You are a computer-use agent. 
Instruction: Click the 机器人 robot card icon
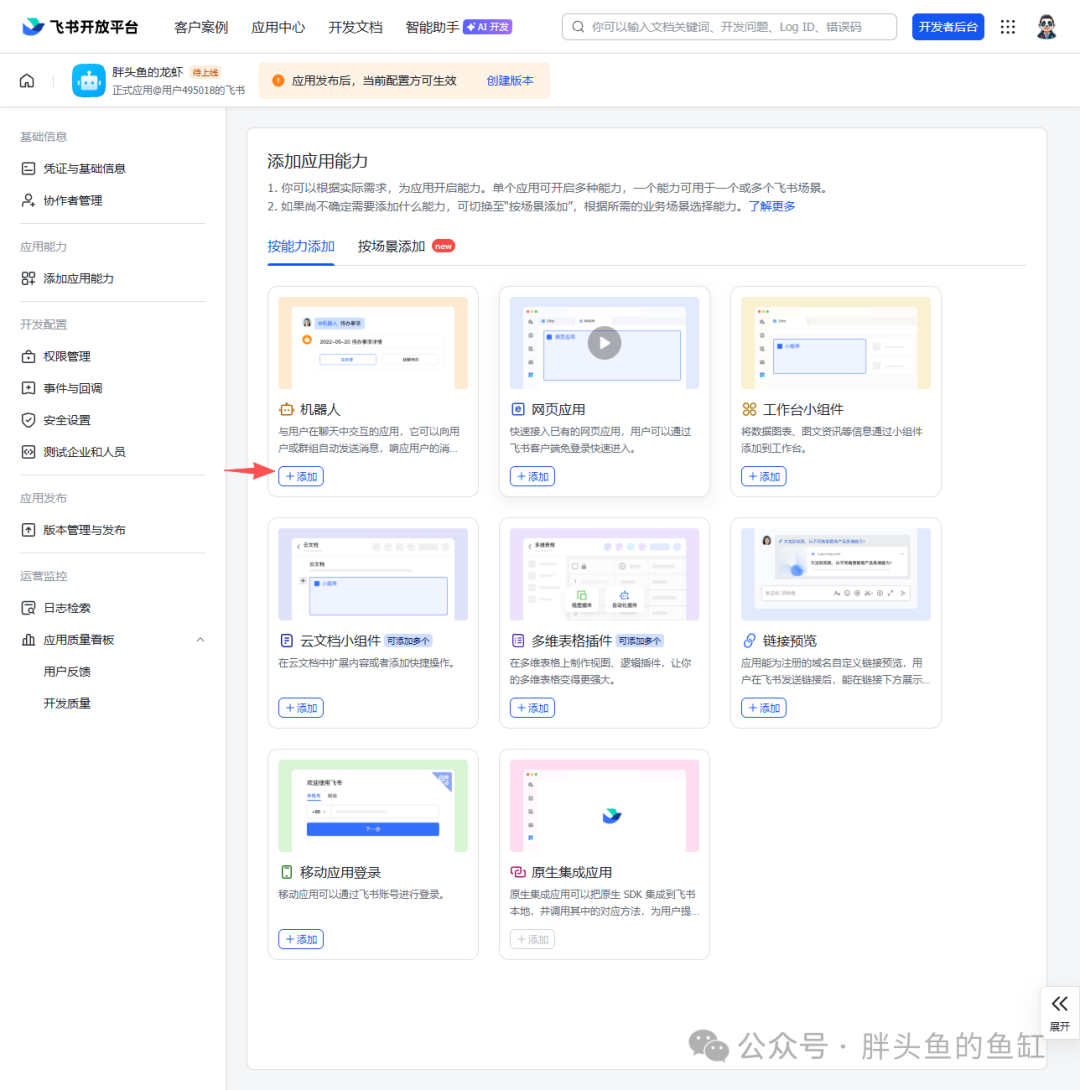(x=286, y=409)
